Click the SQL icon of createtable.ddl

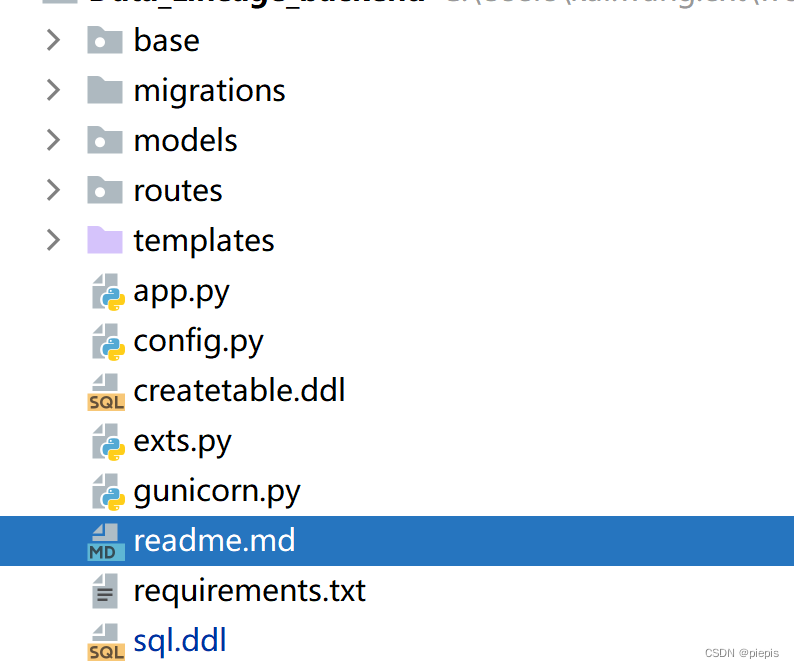(x=106, y=392)
